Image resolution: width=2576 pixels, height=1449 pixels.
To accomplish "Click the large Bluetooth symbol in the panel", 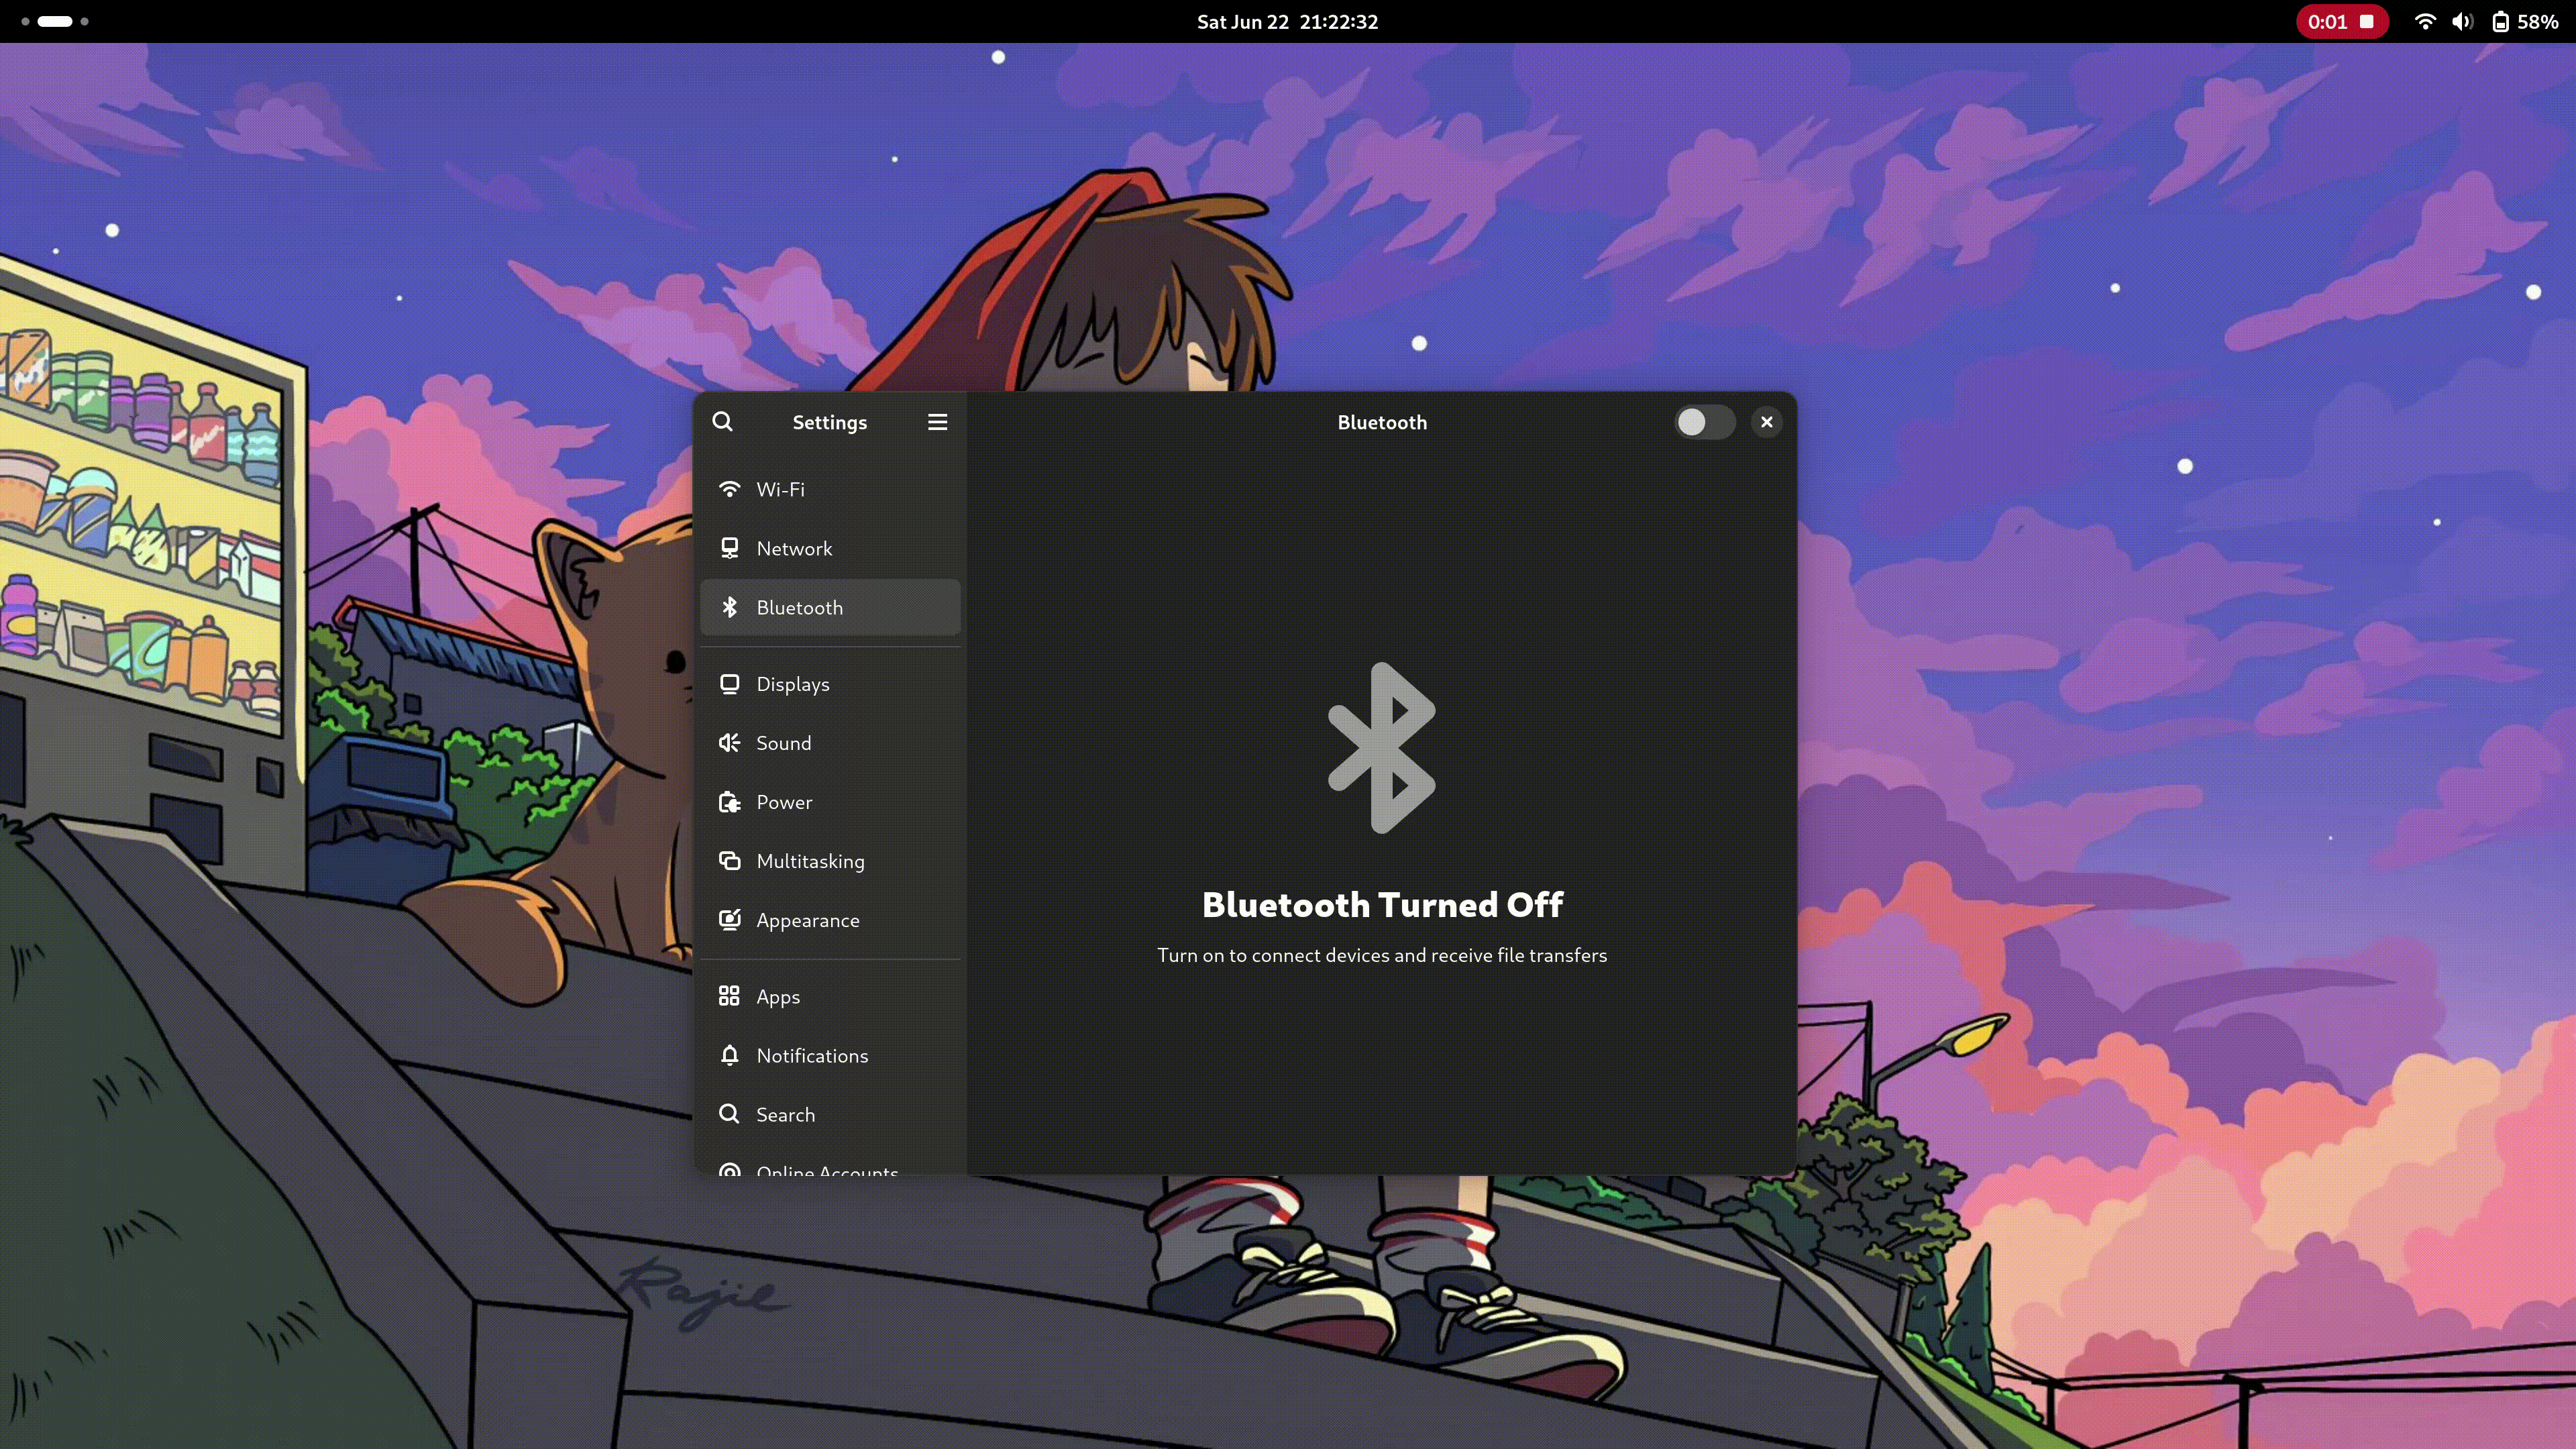I will pos(1382,748).
